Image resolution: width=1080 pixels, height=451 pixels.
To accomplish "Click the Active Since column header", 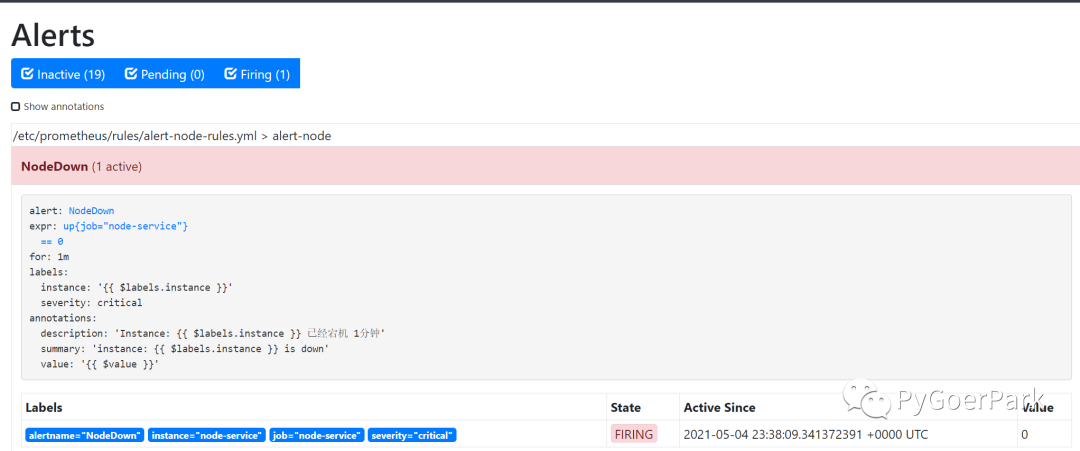I will (x=719, y=408).
